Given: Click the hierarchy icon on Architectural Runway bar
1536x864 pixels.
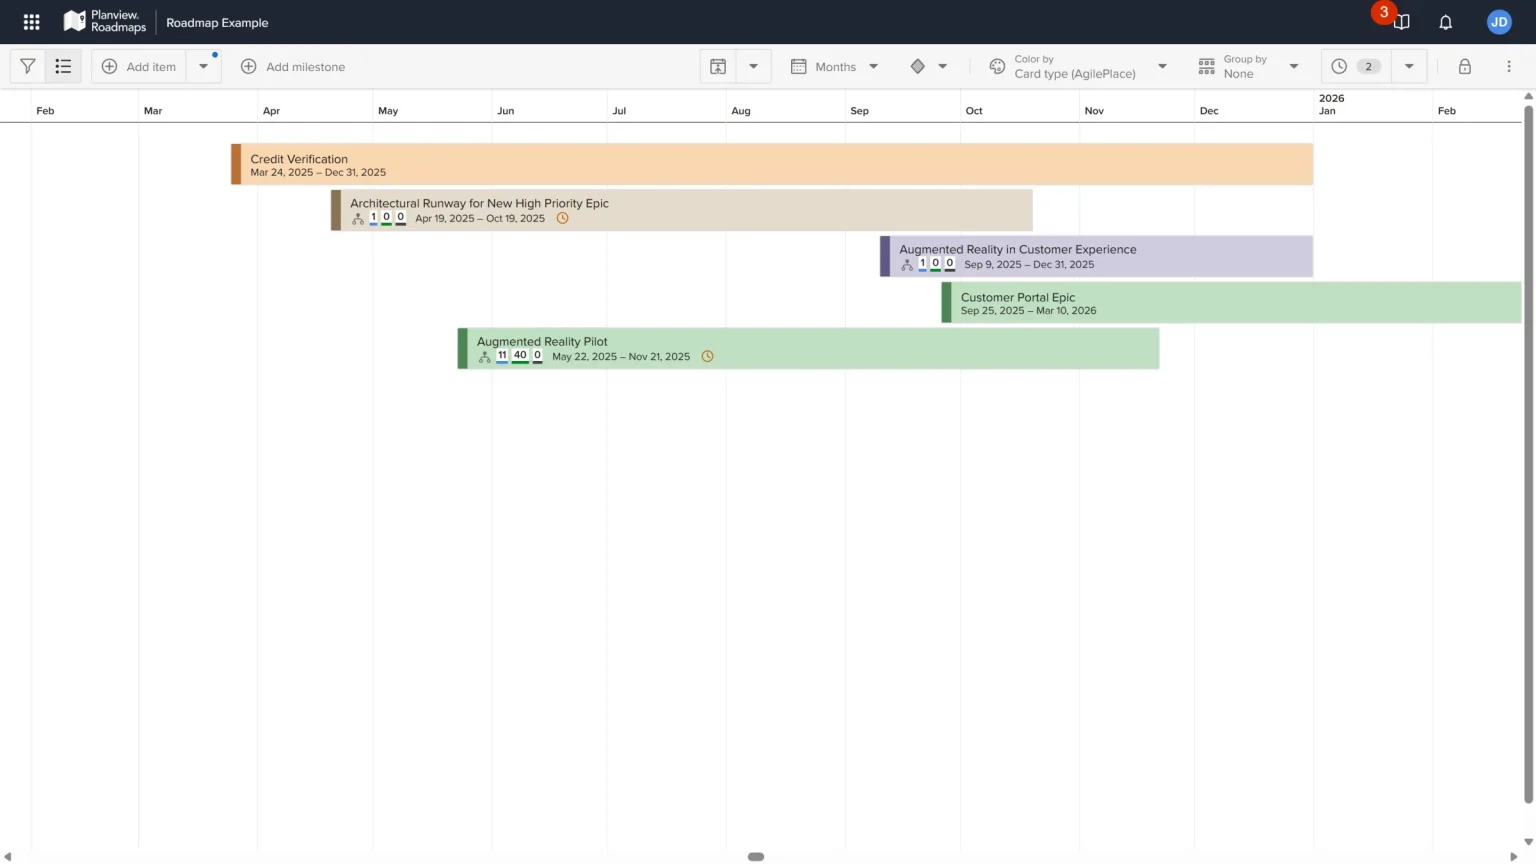Looking at the screenshot, I should point(358,218).
